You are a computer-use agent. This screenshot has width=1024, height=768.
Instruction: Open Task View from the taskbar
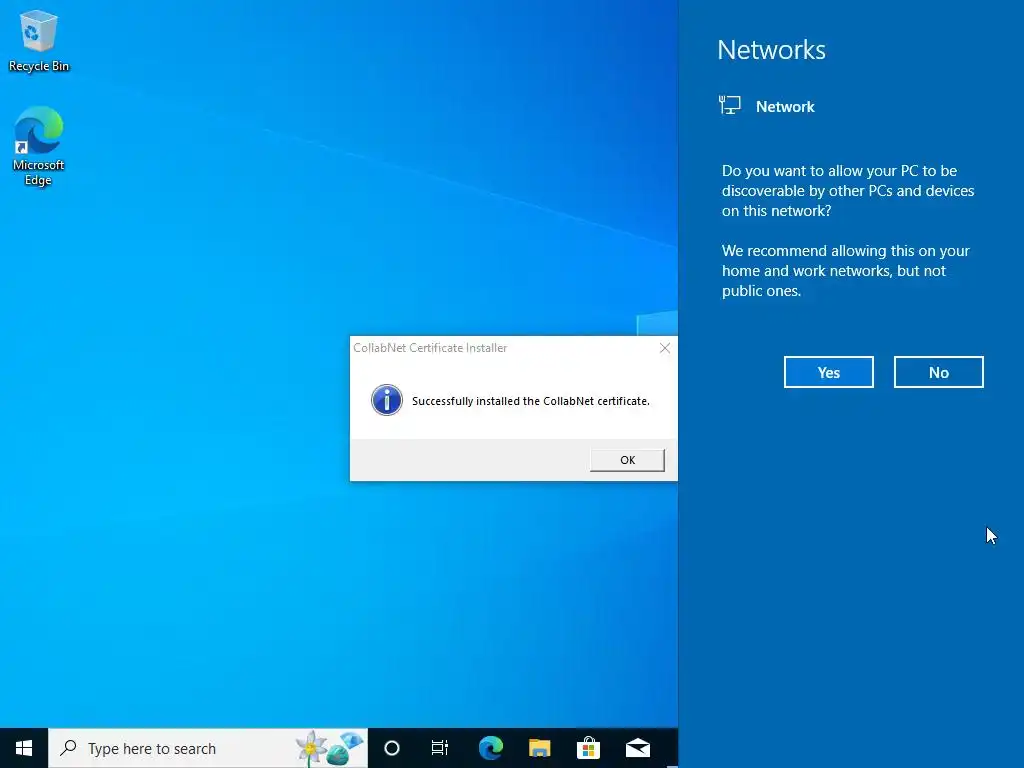click(440, 748)
